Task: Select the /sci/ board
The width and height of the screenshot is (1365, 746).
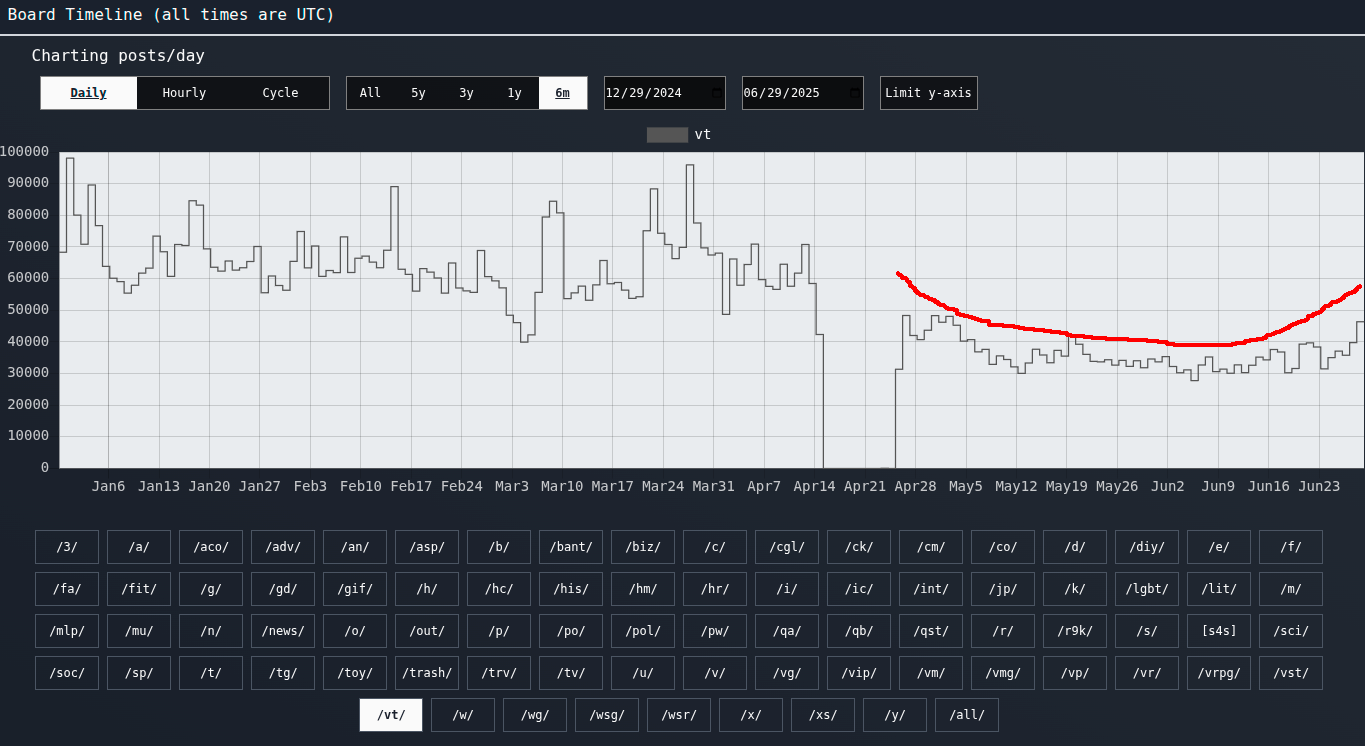Action: click(1291, 631)
